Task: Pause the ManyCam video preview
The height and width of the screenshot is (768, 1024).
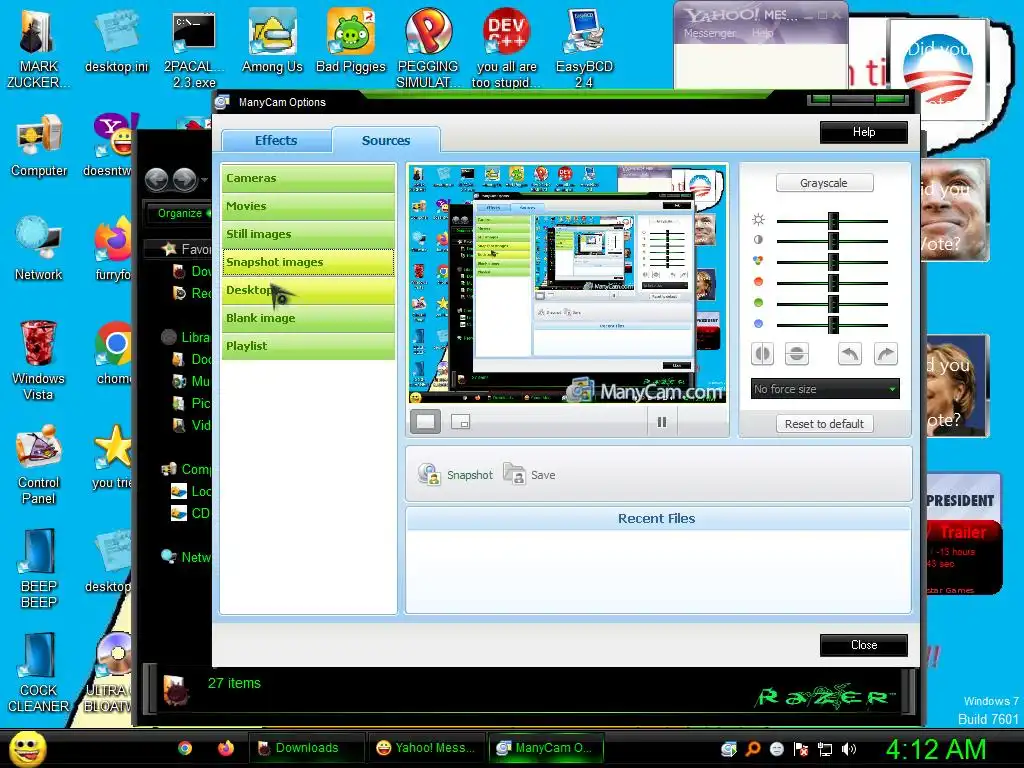Action: tap(662, 422)
